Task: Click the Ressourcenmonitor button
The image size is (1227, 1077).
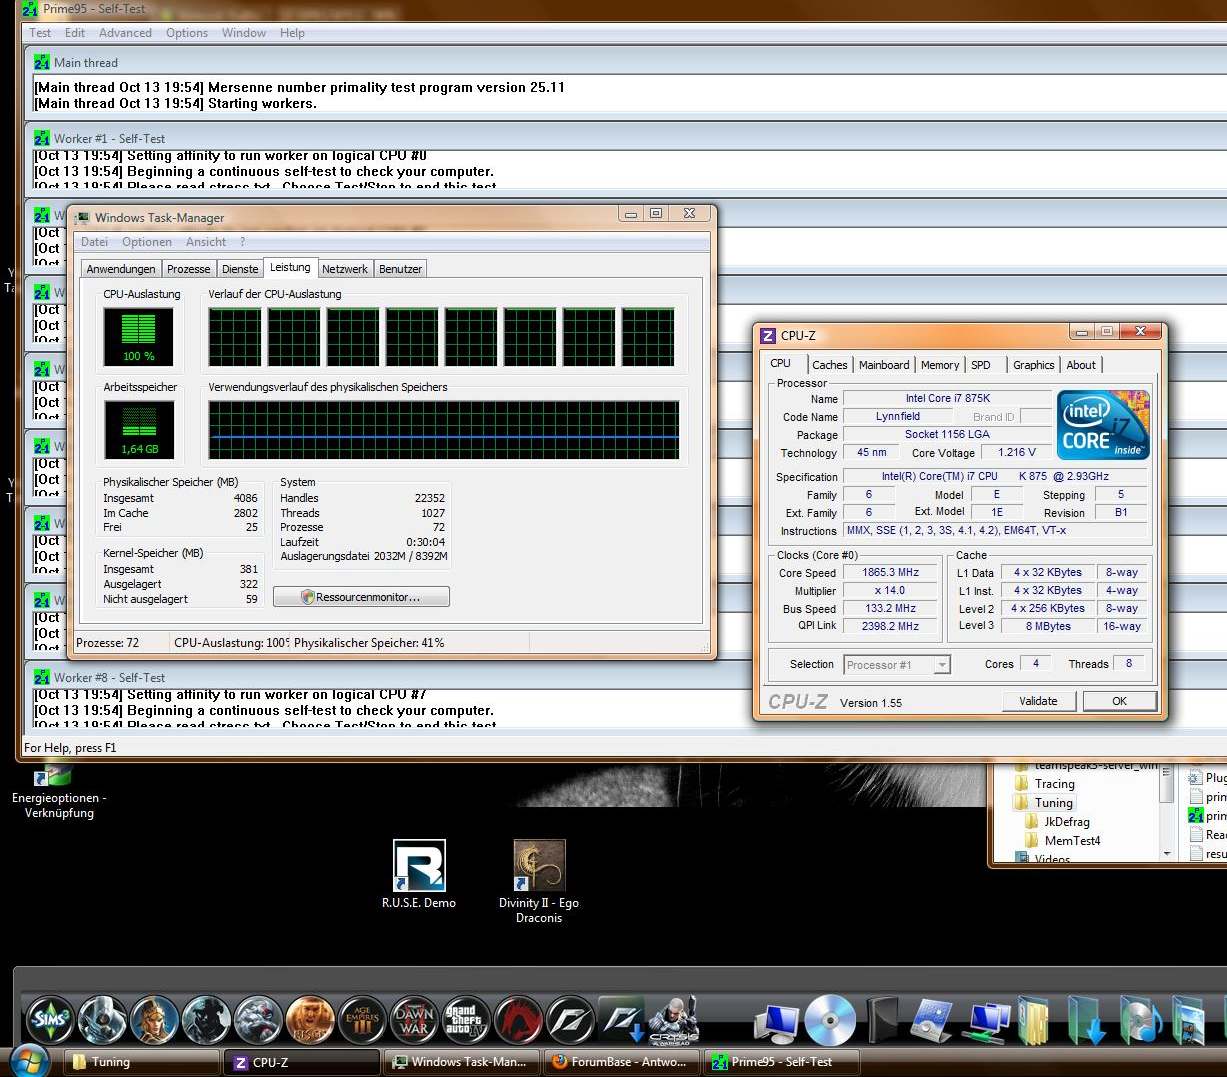Action: point(361,597)
